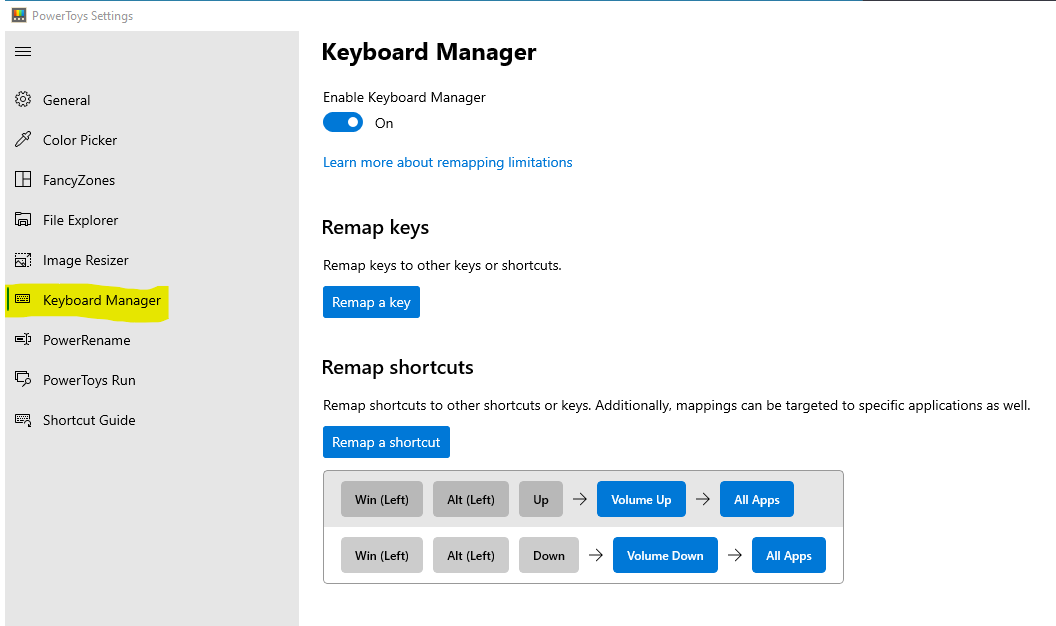
Task: Click the Remap a key button
Action: coord(371,302)
